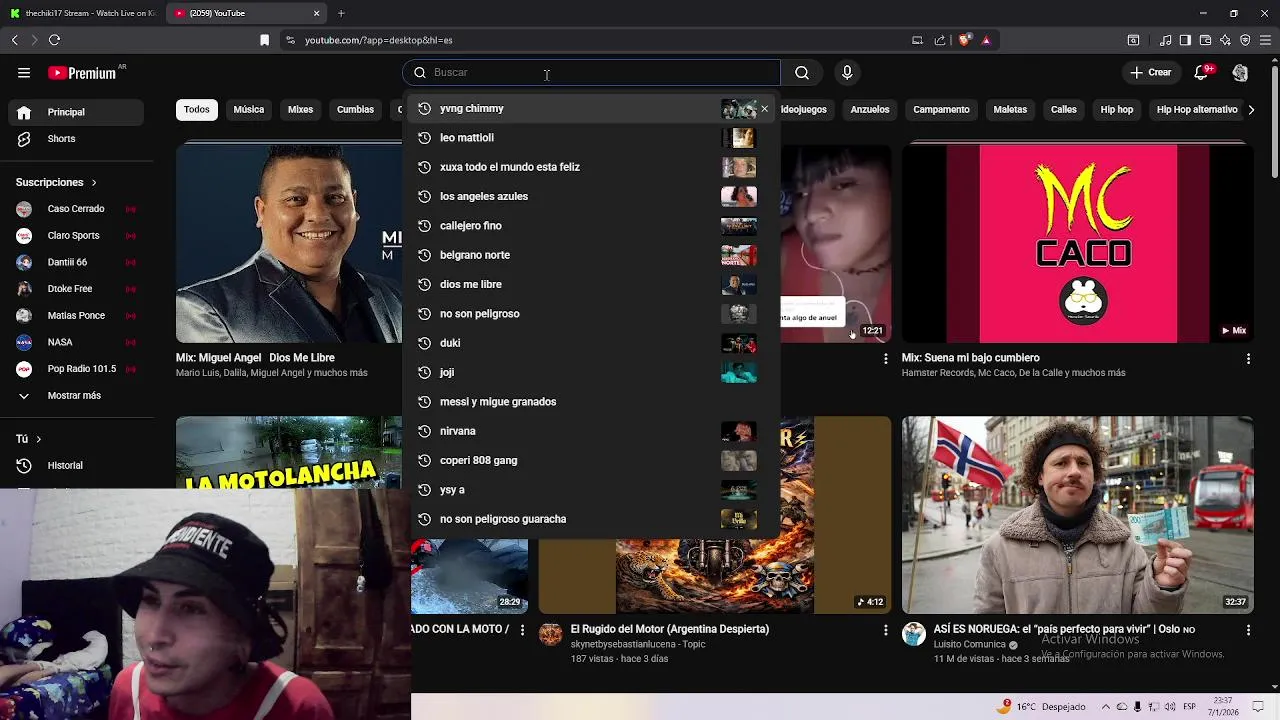Open the 'Pop Radio 101.5' subscription
The image size is (1280, 720).
point(78,369)
